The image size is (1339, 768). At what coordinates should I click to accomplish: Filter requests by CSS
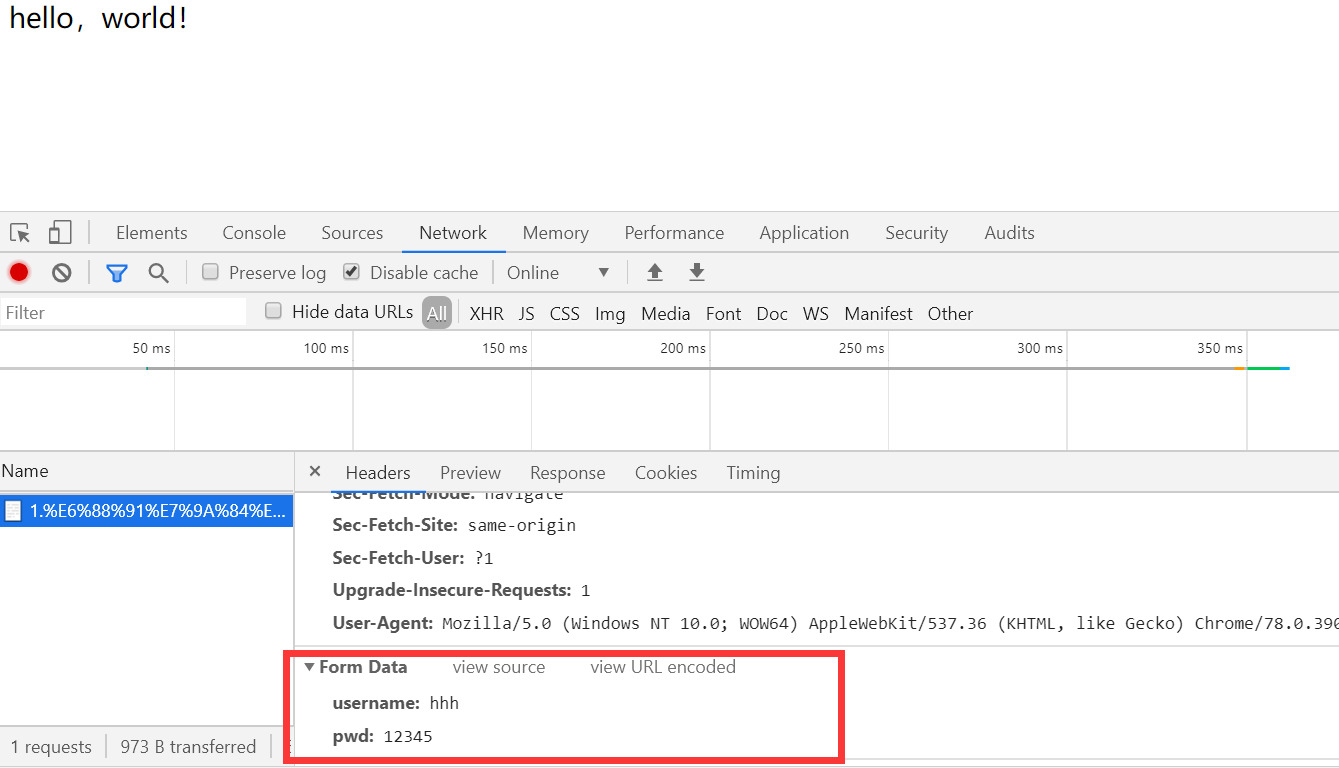coord(565,314)
